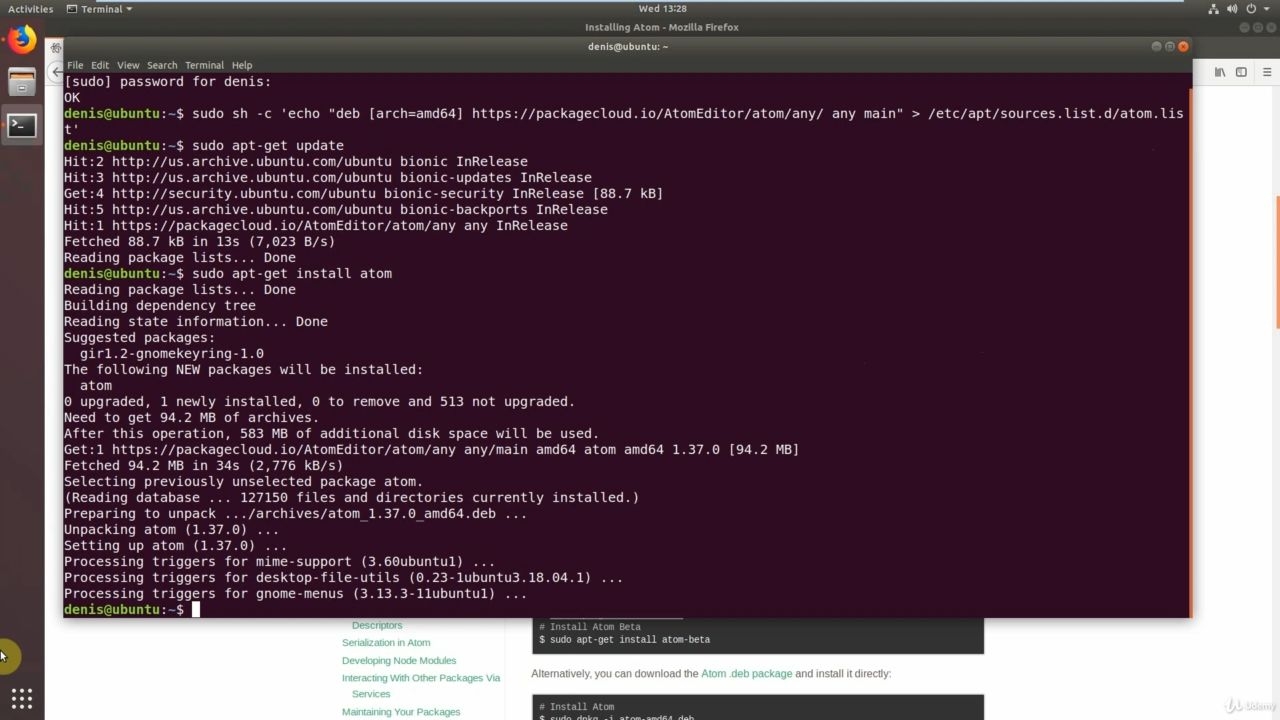Follow the Atom .deb package link
The image size is (1280, 720).
[746, 674]
